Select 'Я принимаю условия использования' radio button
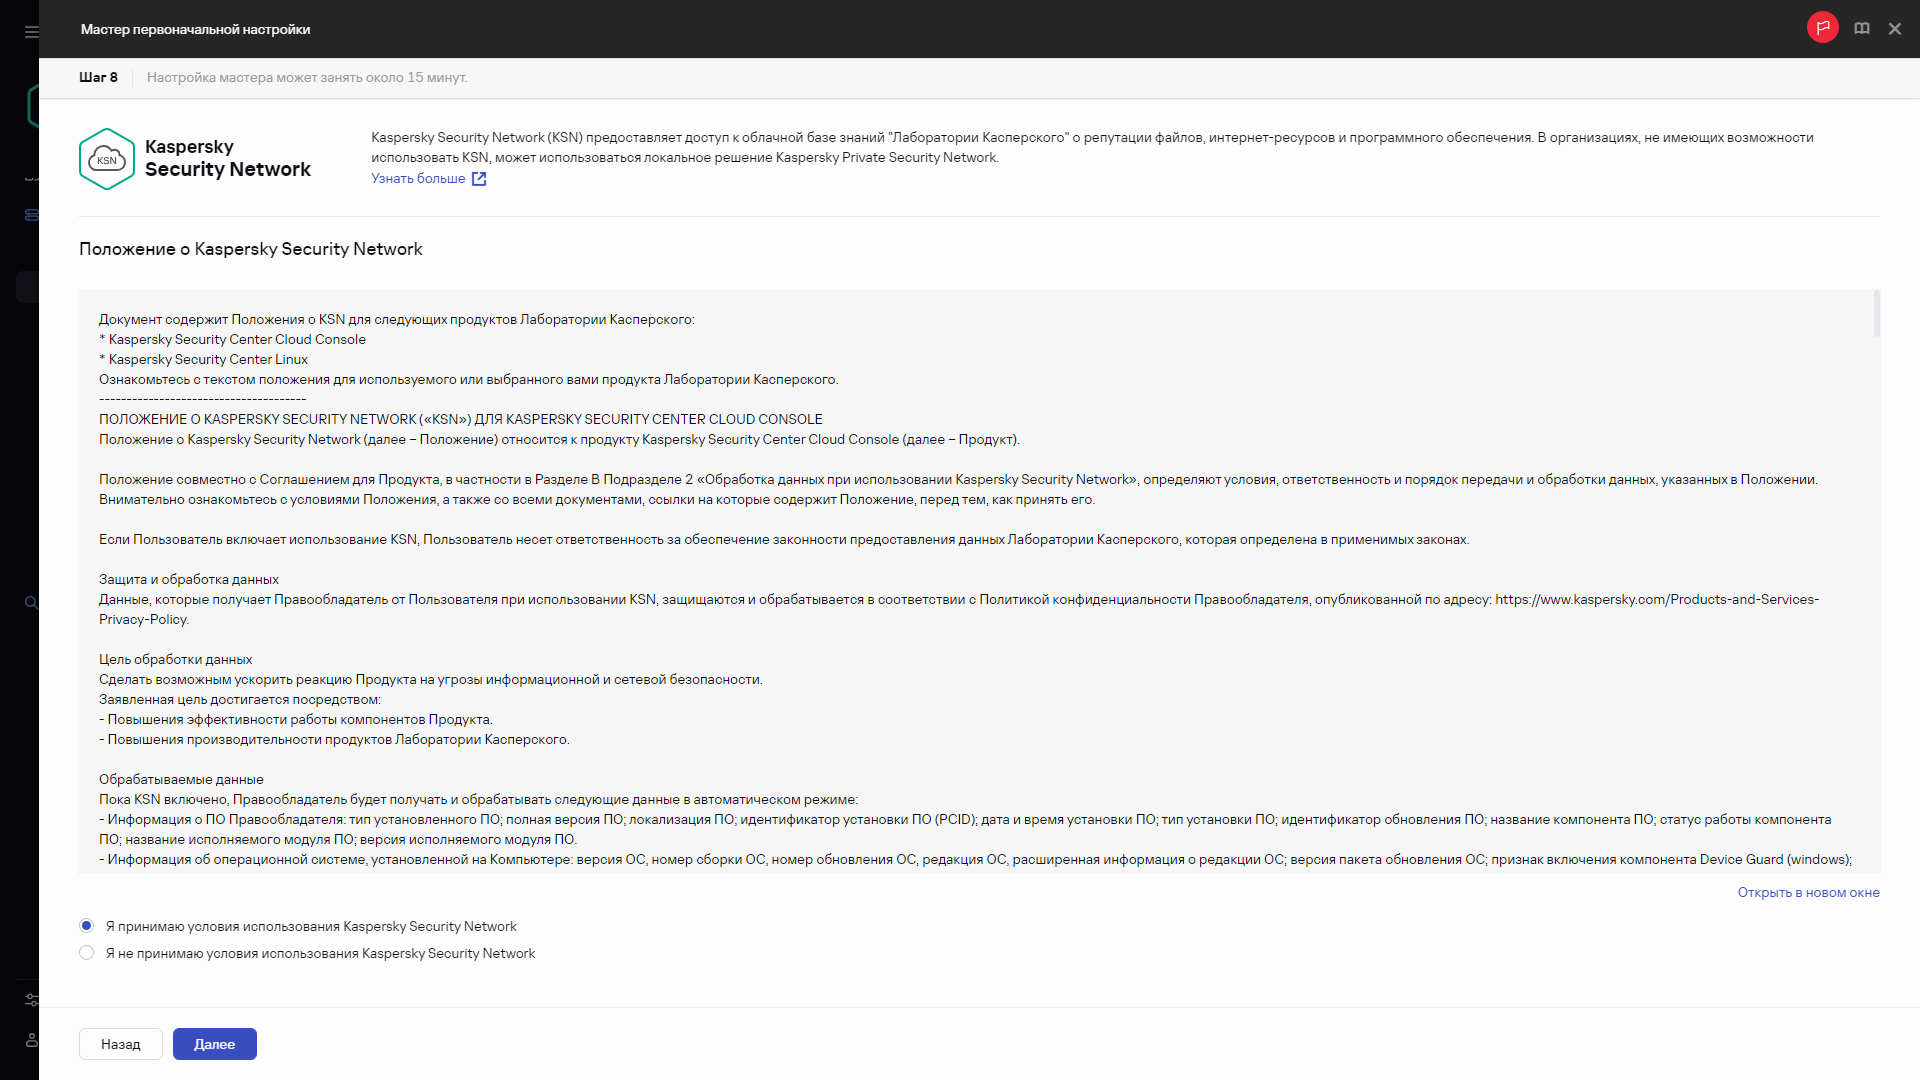This screenshot has width=1920, height=1080. point(86,925)
